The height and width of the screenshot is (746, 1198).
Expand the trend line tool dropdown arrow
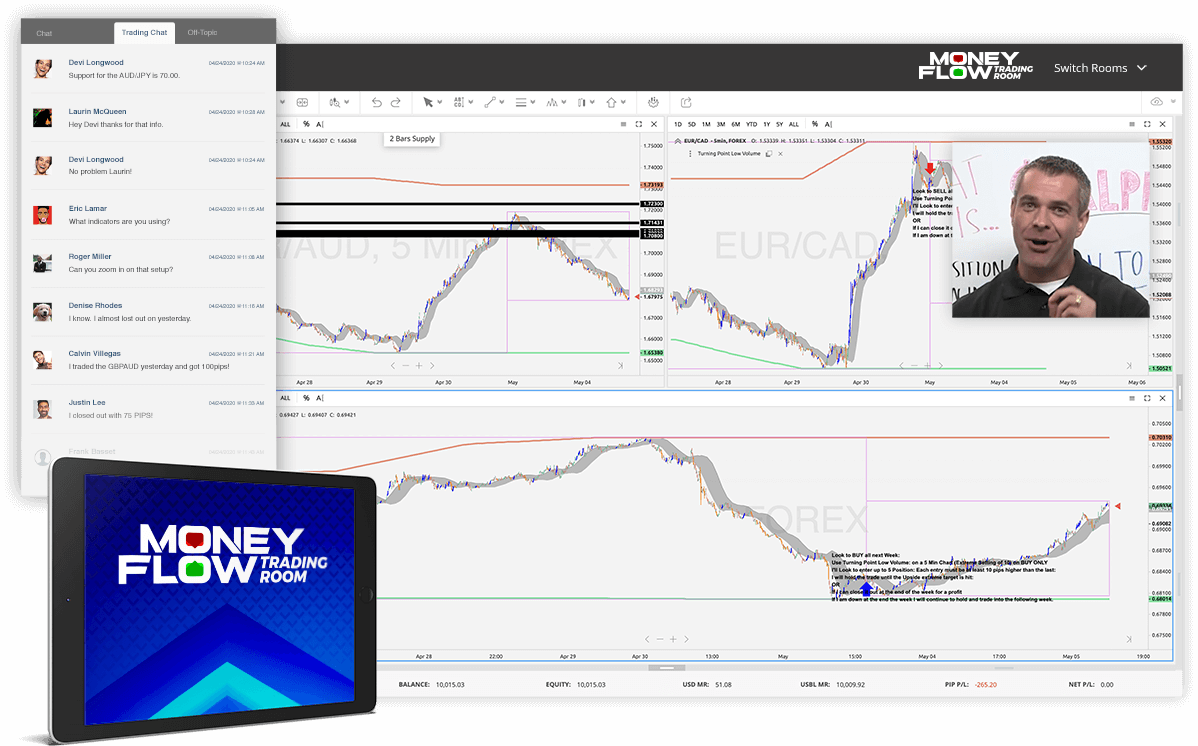pos(501,102)
